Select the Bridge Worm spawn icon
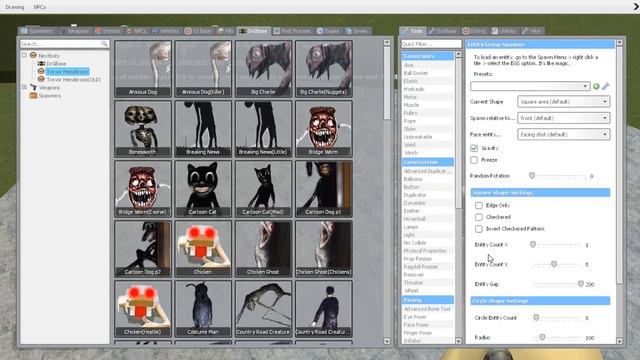This screenshot has height=360, width=640. [x=324, y=129]
